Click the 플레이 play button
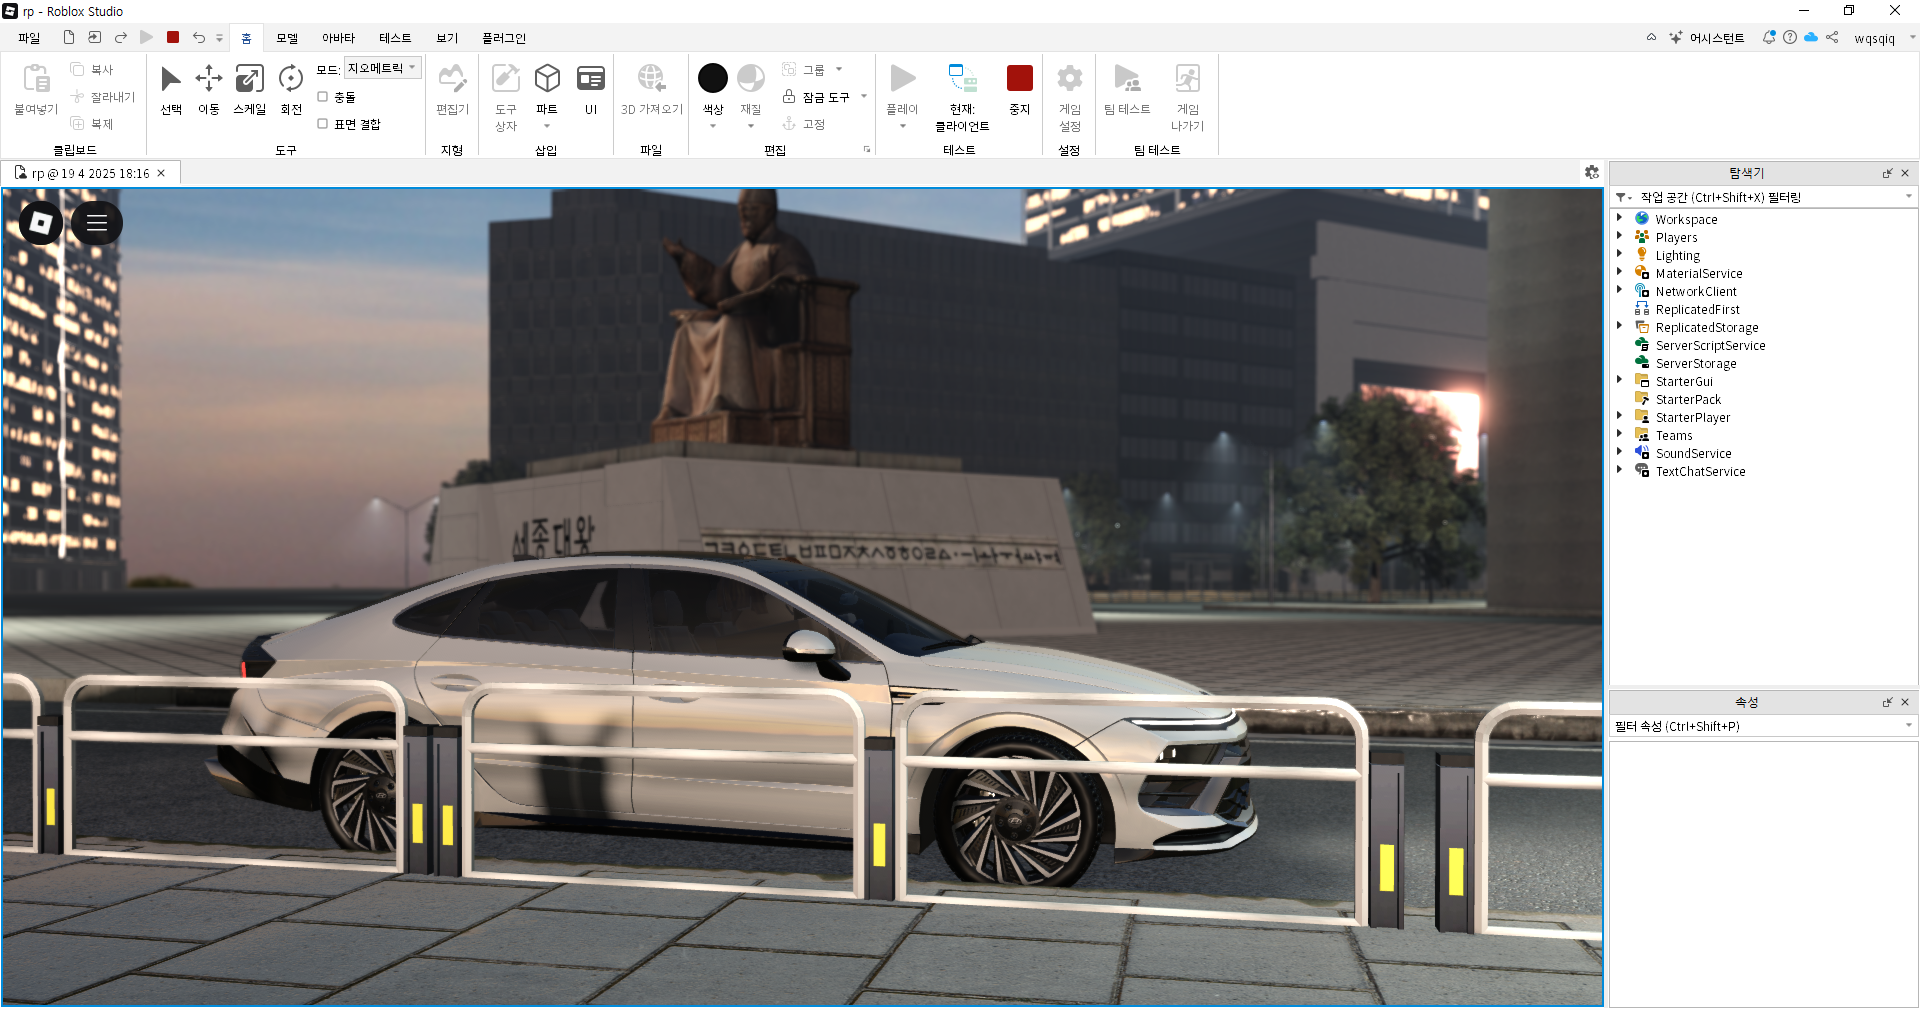1920x1017 pixels. pyautogui.click(x=902, y=90)
